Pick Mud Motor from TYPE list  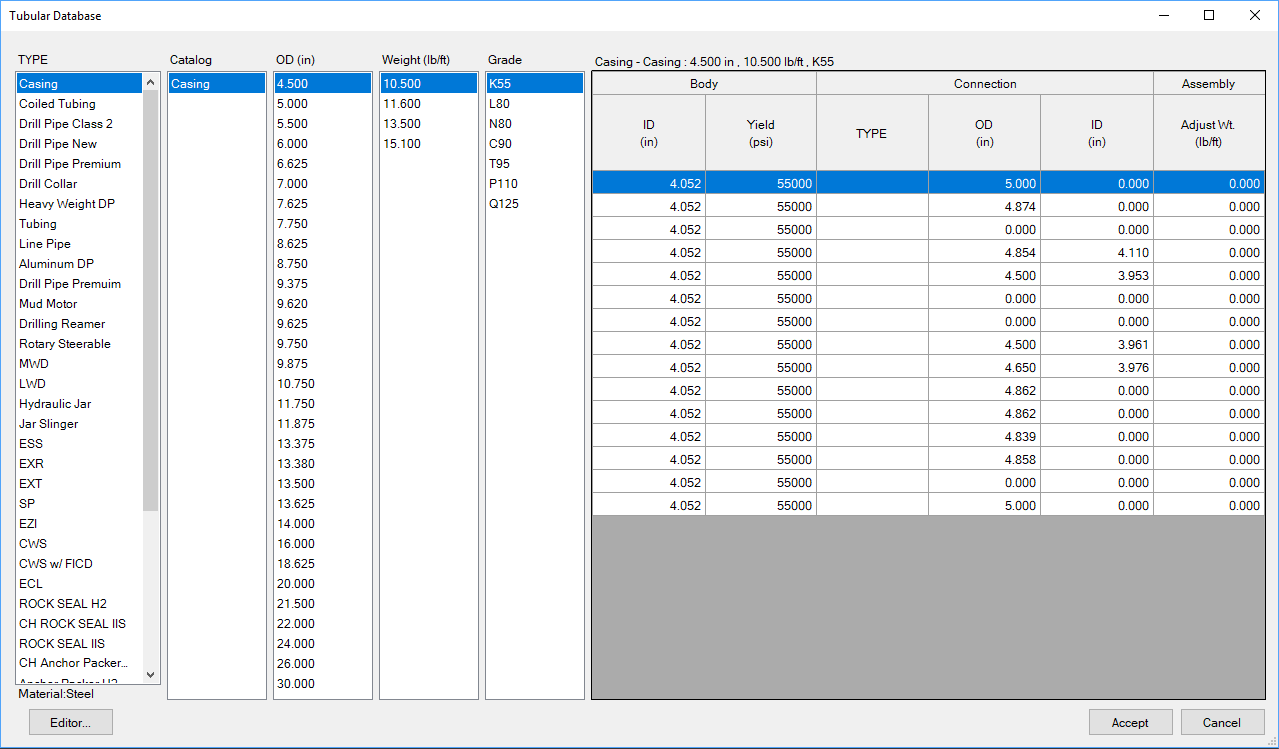(48, 304)
